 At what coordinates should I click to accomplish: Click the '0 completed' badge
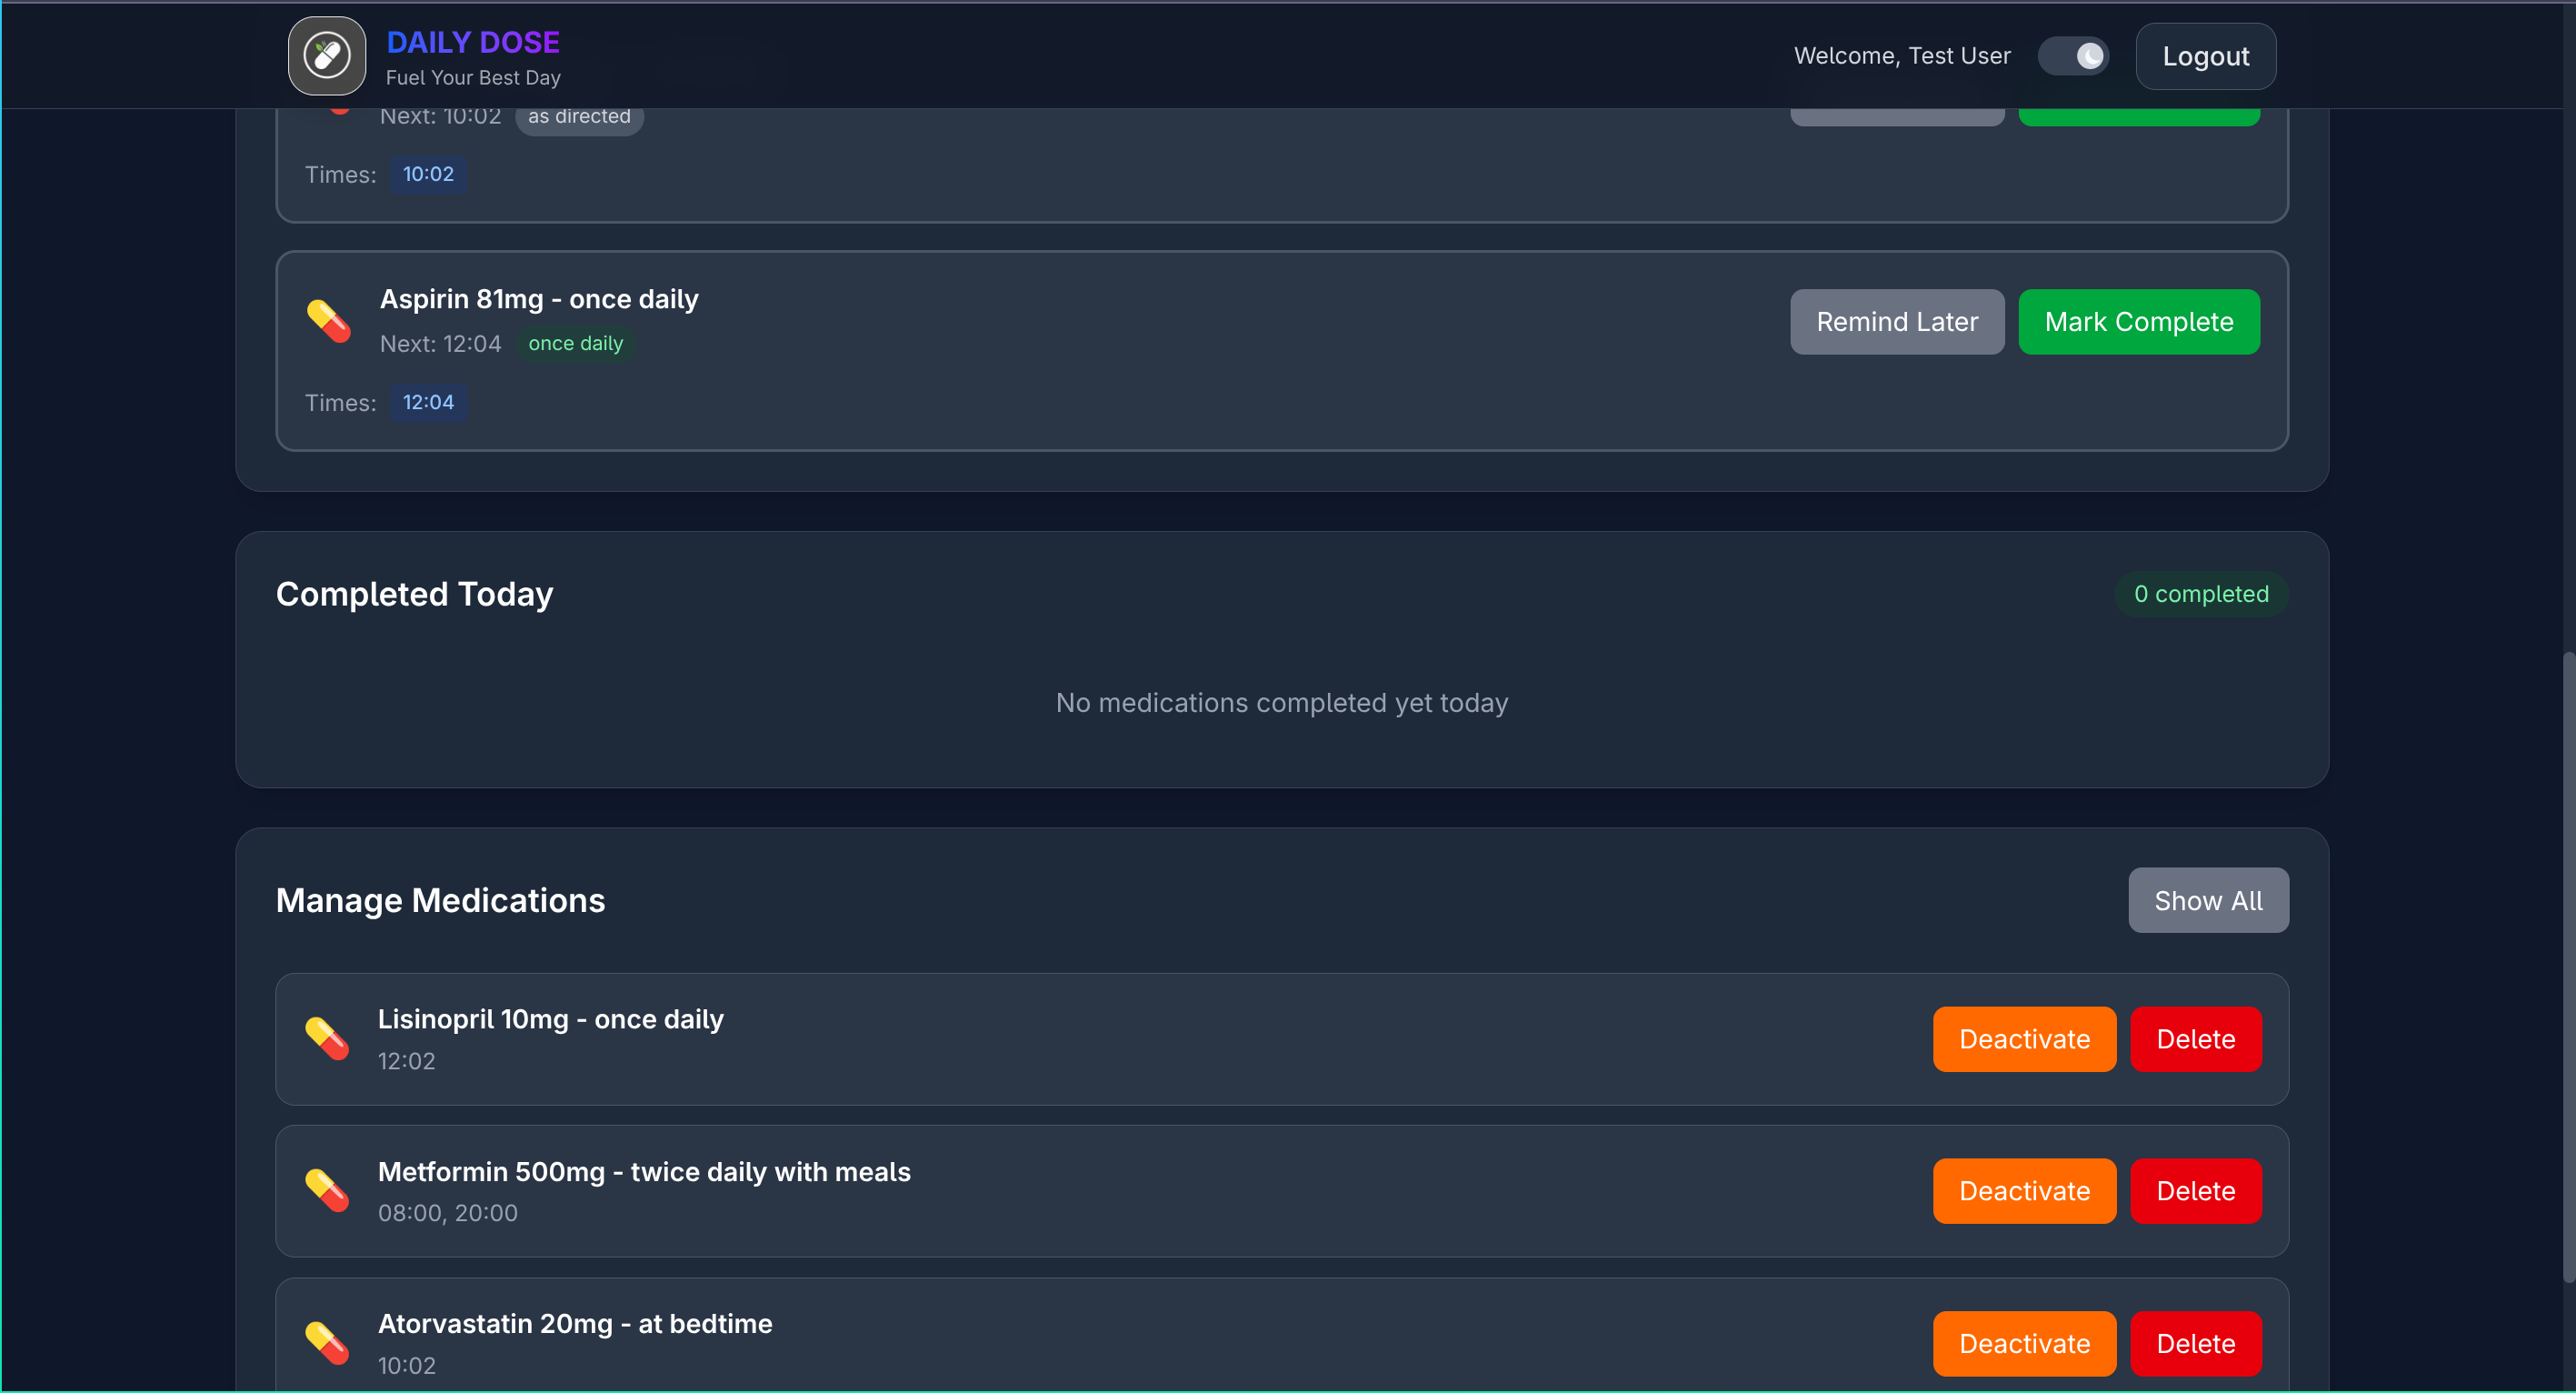pos(2200,594)
